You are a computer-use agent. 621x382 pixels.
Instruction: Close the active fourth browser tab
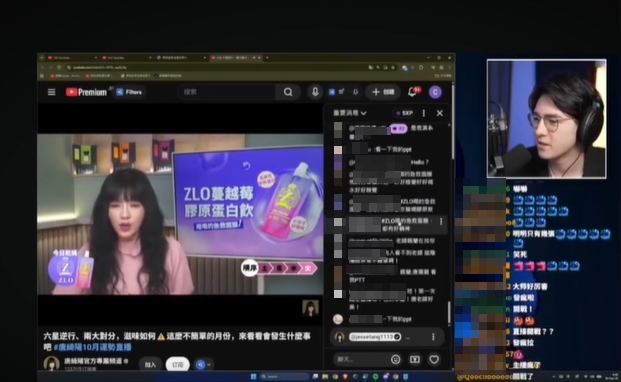pos(259,58)
